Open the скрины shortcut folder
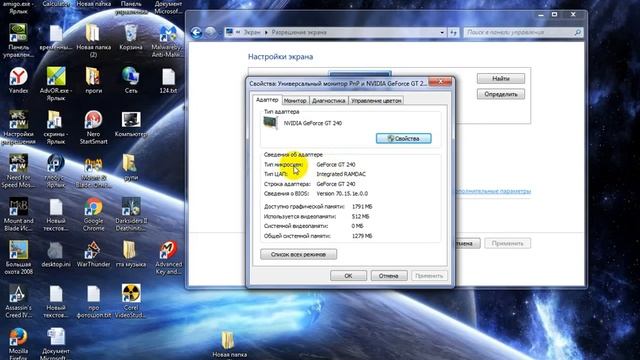This screenshot has height=360, width=640. [x=56, y=127]
